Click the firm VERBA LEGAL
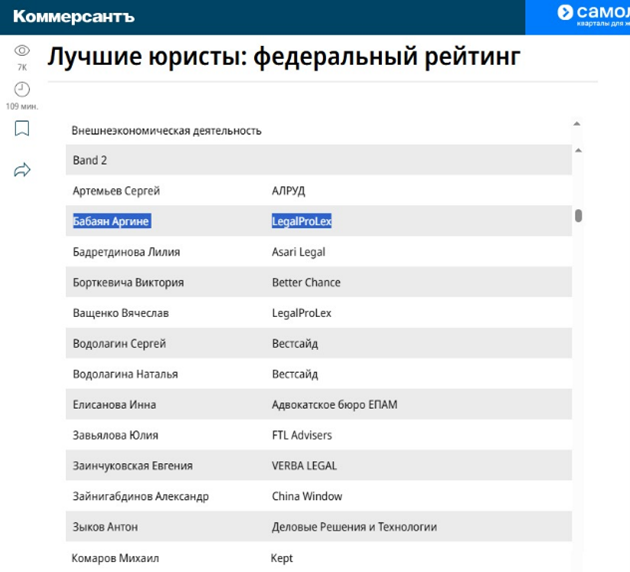This screenshot has height=572, width=630. click(304, 466)
